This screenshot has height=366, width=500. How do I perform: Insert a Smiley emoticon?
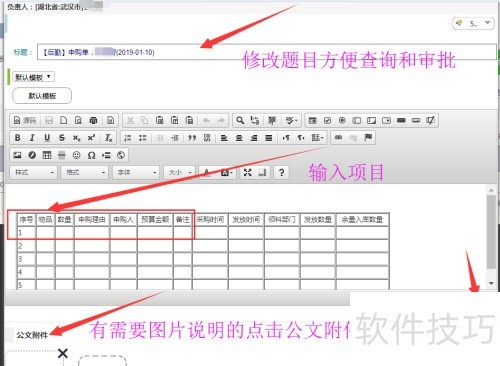pyautogui.click(x=76, y=155)
